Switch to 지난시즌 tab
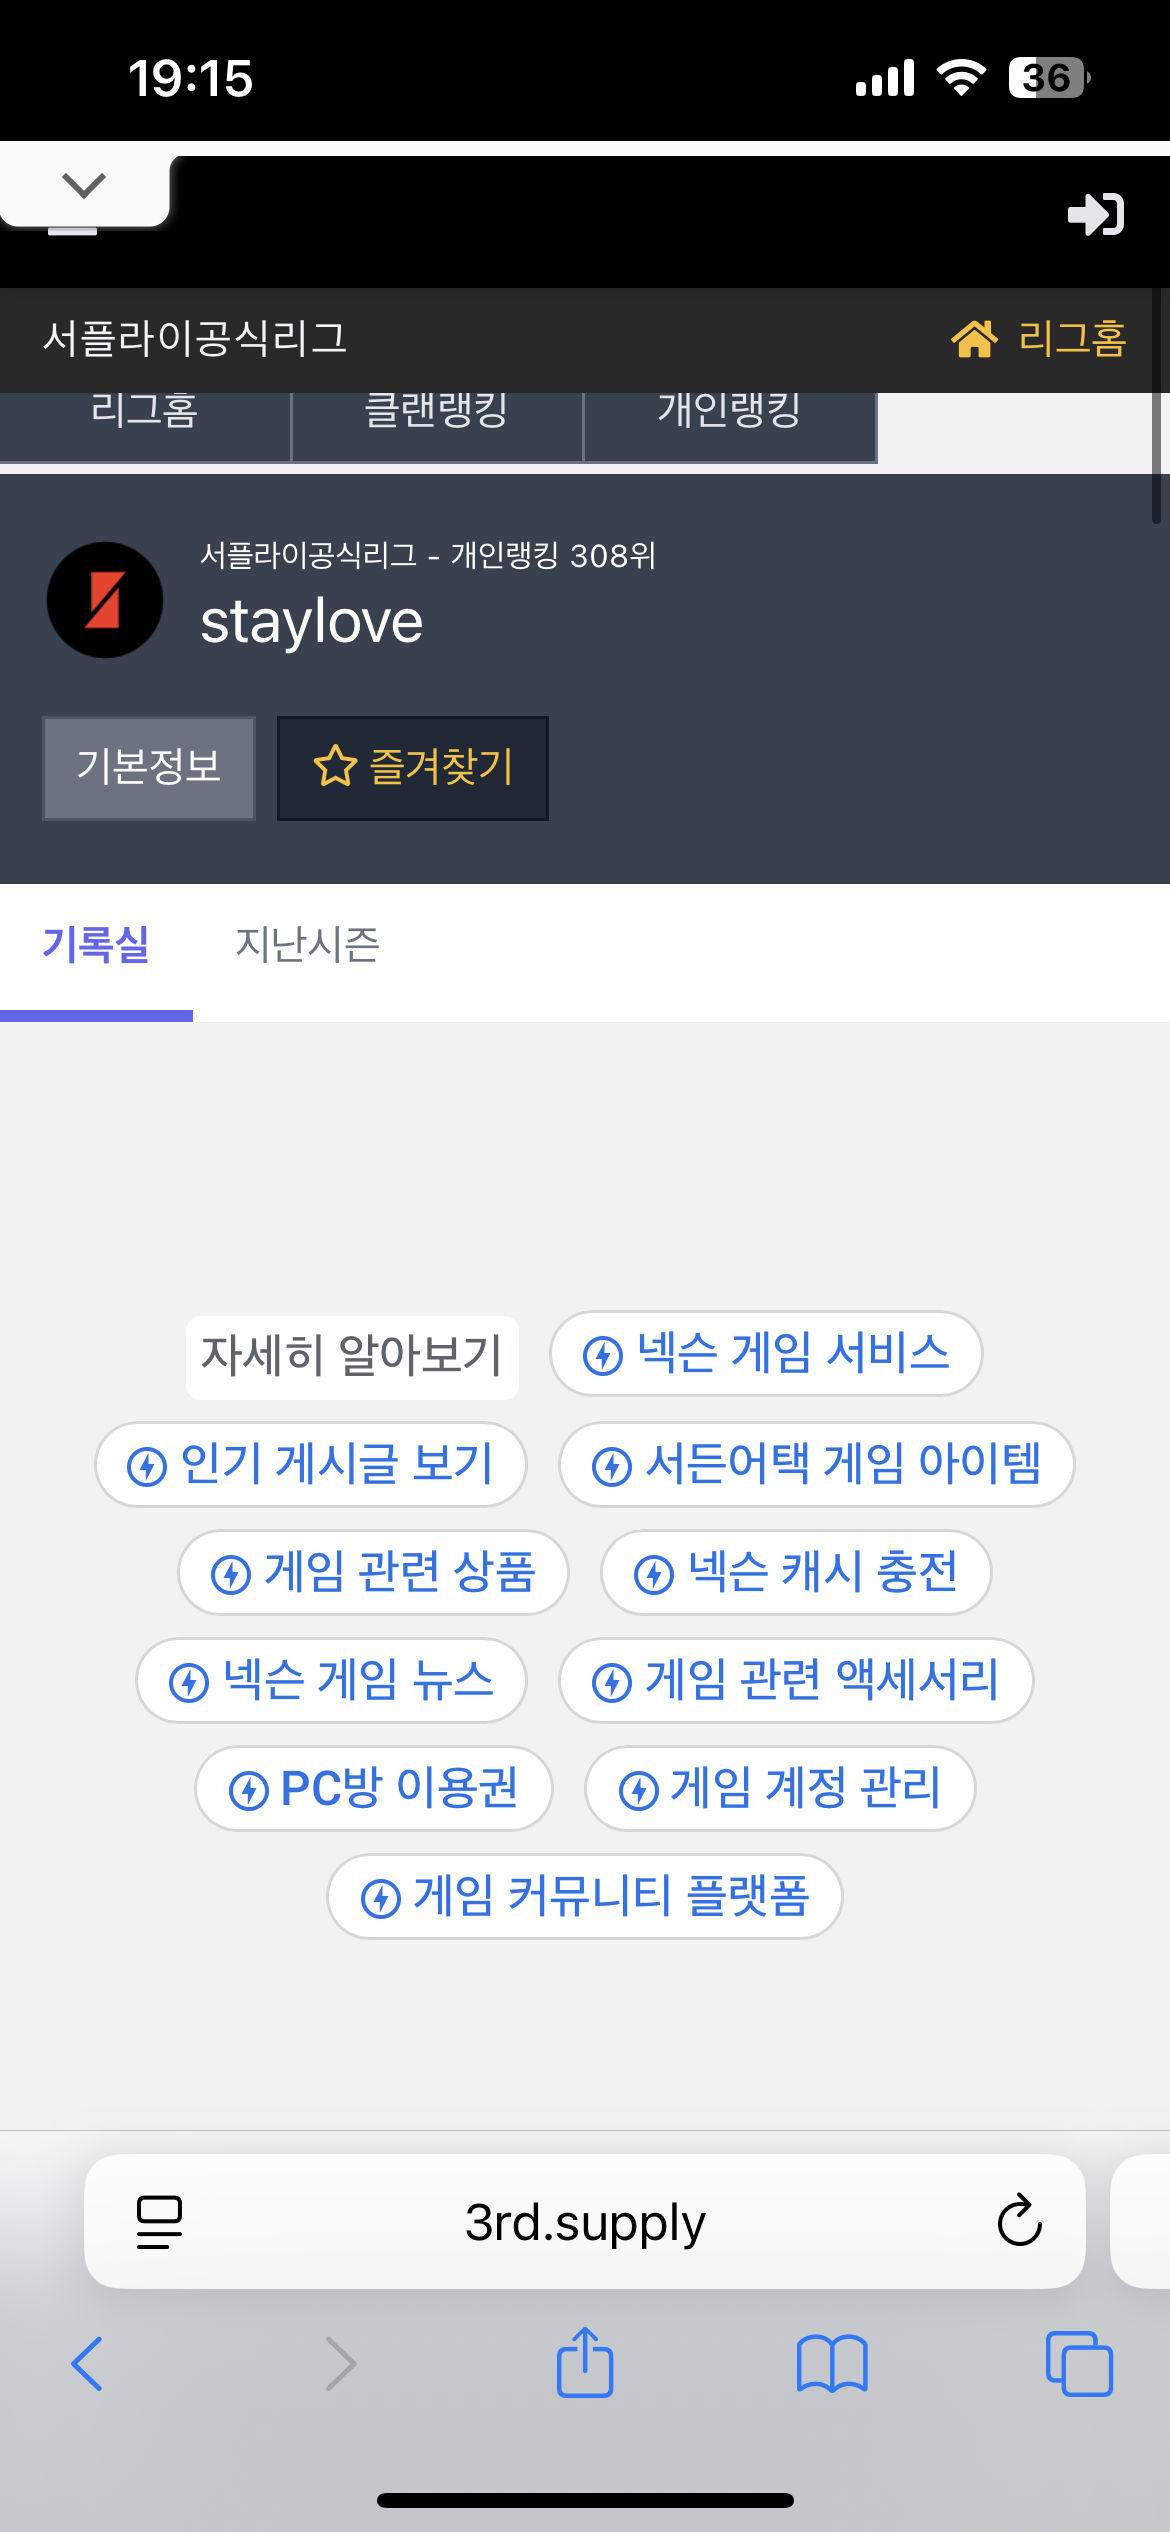Screen dimensions: 1170x2532 (x=307, y=945)
